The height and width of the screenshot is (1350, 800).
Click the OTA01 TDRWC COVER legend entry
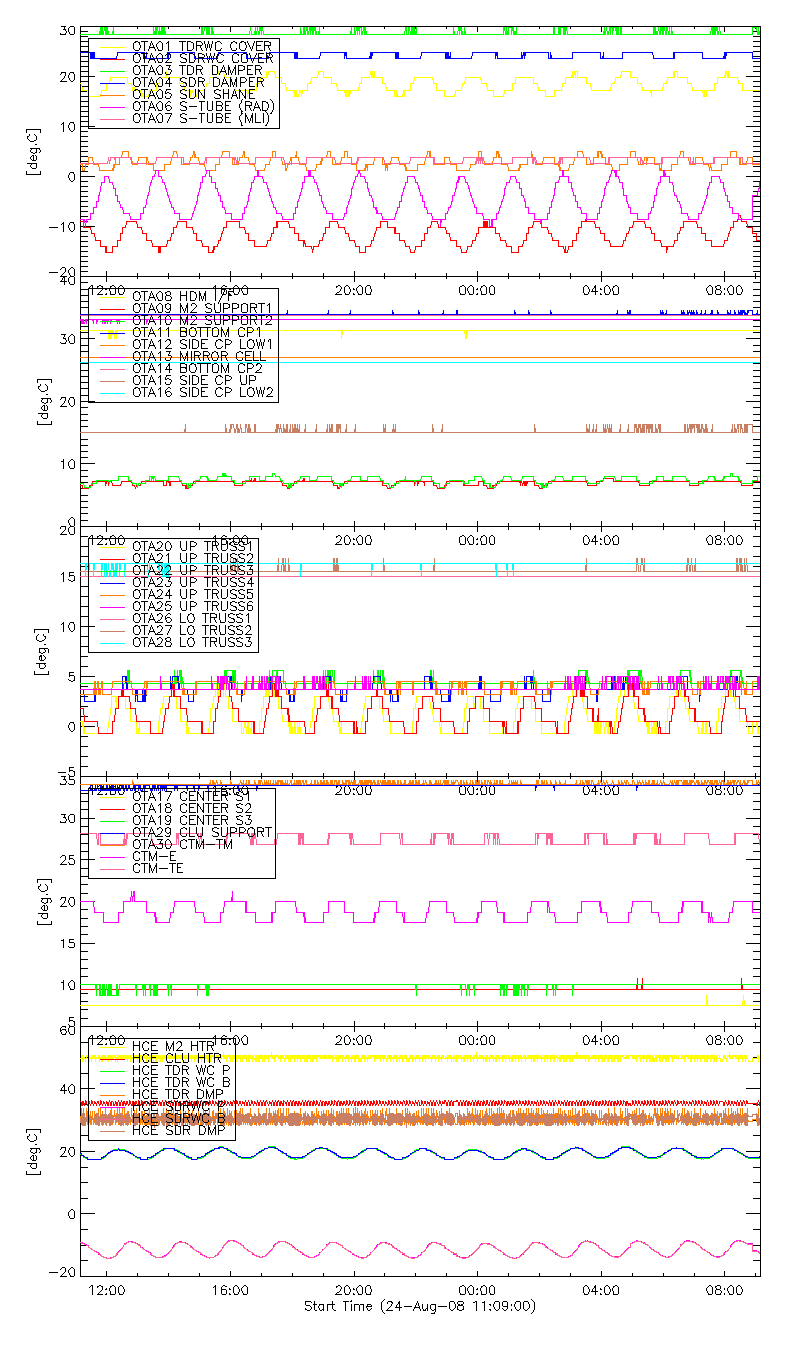(x=203, y=46)
